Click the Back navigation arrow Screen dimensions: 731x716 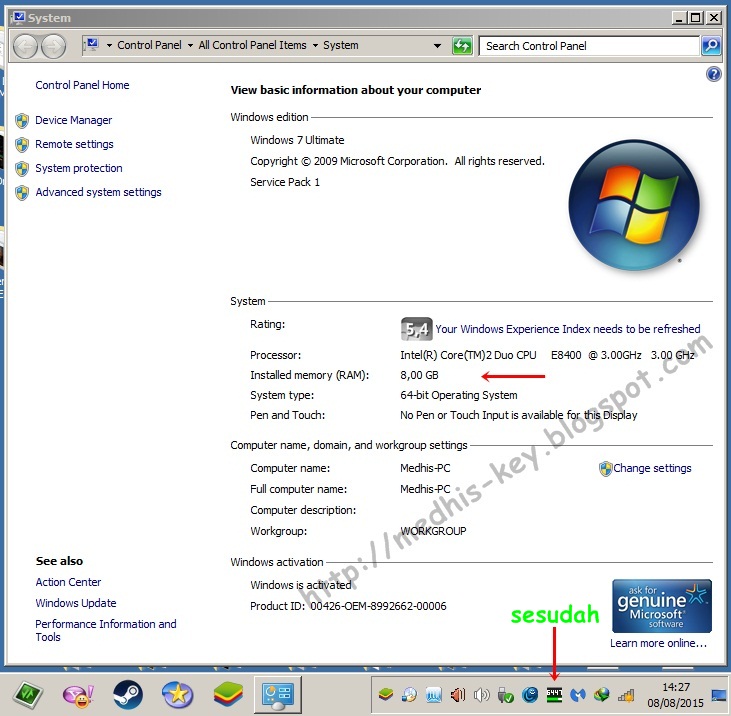point(25,46)
